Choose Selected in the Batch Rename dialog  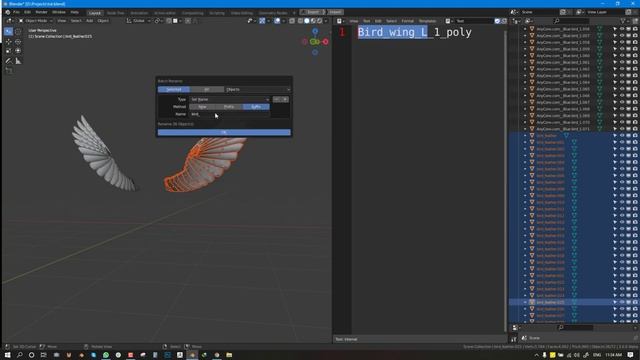tap(173, 89)
